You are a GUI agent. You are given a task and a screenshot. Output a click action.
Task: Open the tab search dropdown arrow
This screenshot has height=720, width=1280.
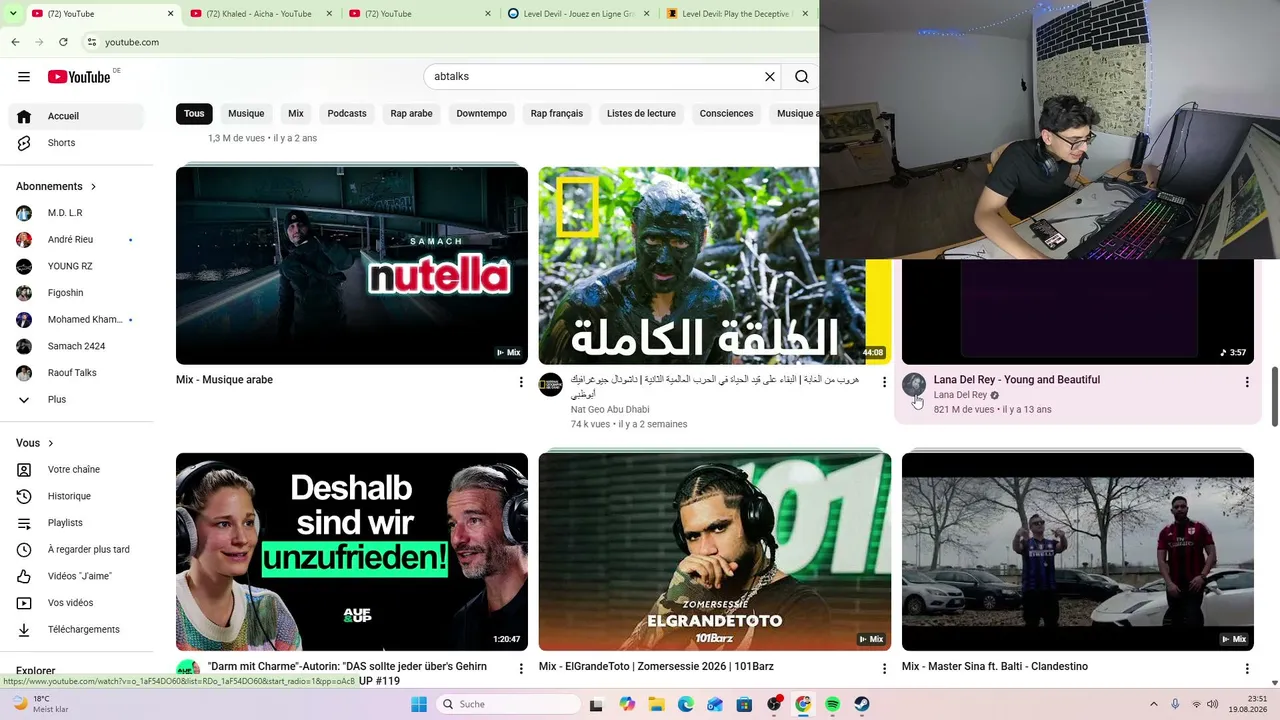13,13
